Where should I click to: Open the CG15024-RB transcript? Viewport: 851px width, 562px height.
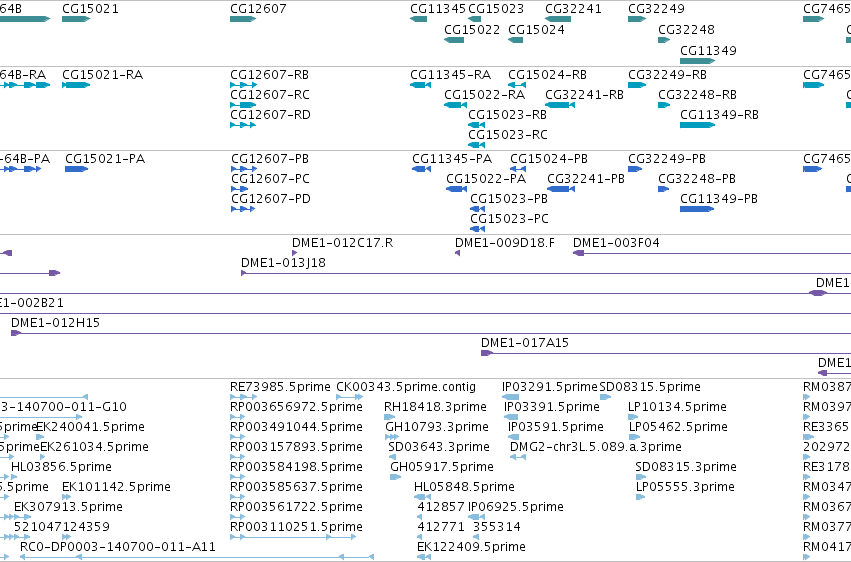pyautogui.click(x=517, y=85)
